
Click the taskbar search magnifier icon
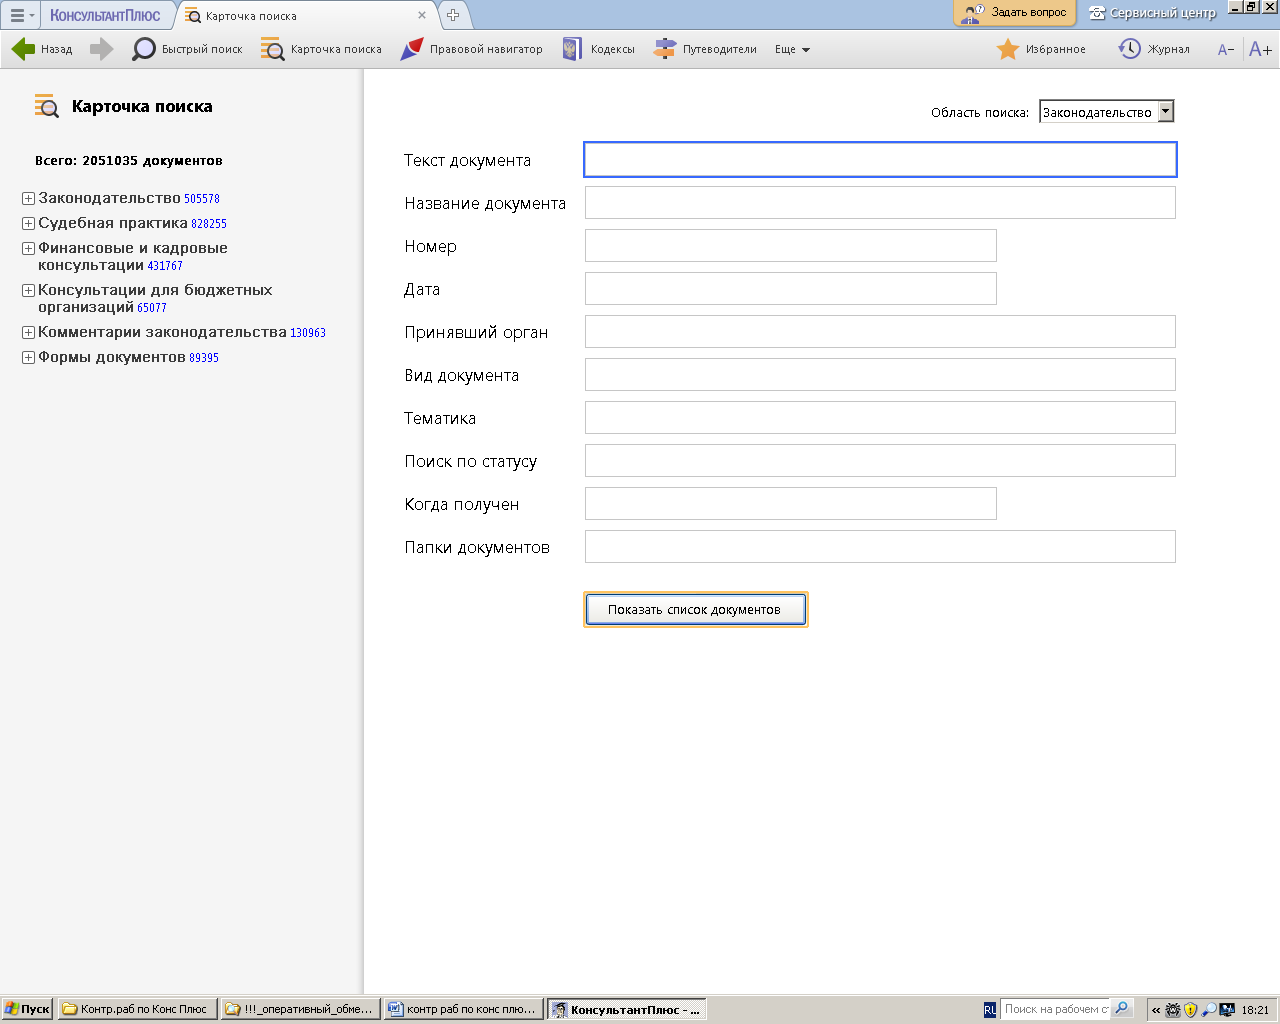(1122, 1009)
